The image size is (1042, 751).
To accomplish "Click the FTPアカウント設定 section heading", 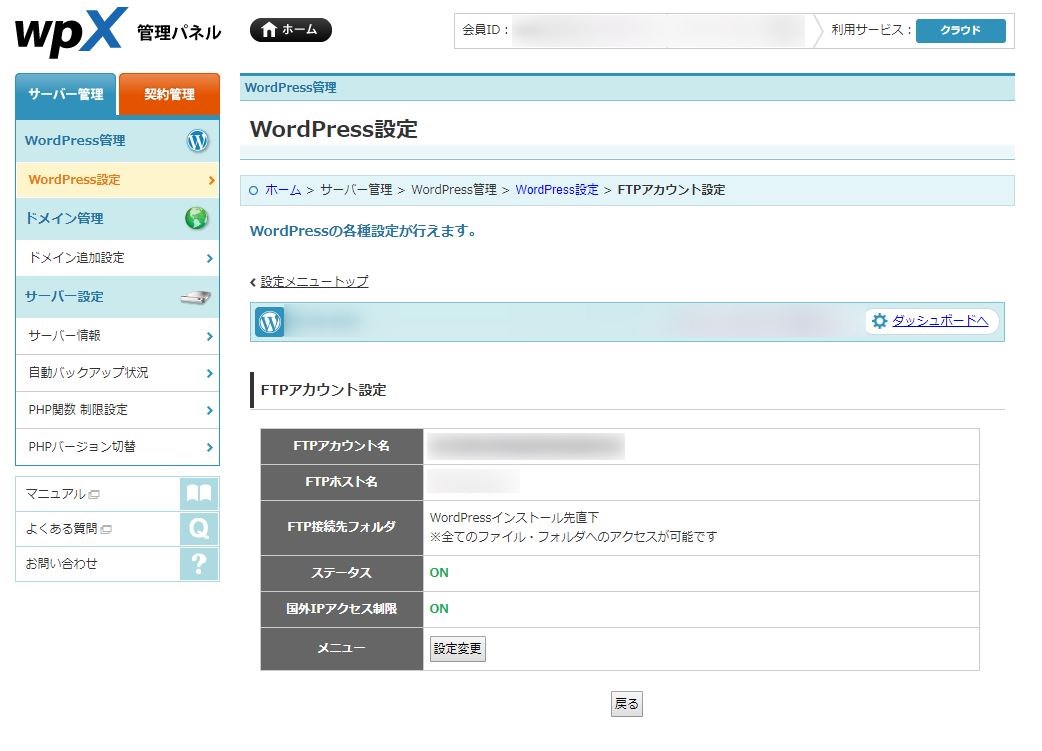I will point(323,390).
